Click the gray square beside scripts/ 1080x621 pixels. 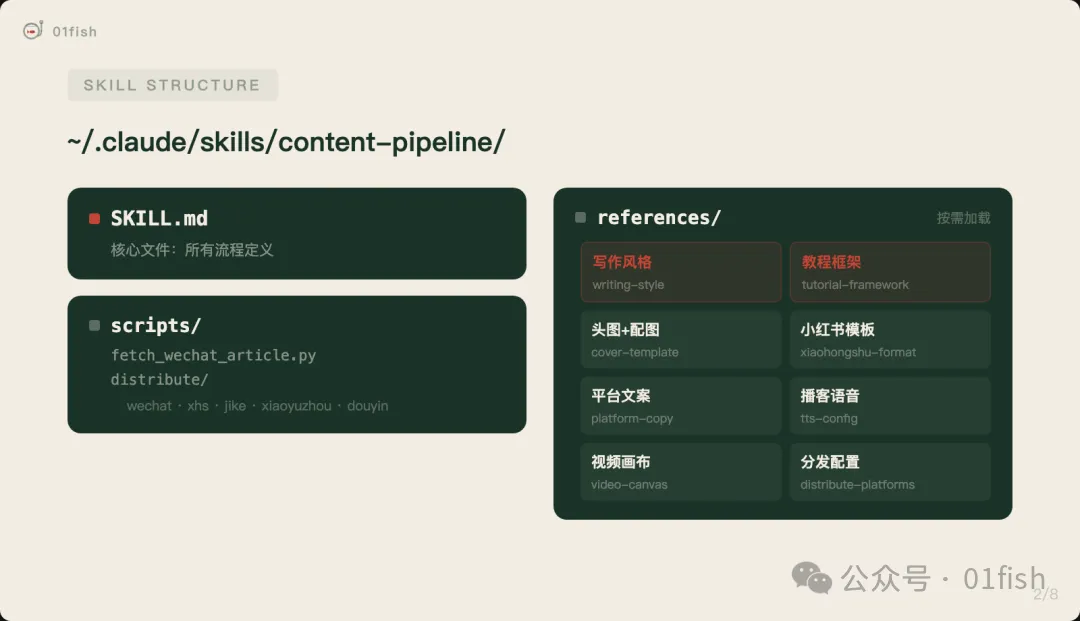(94, 326)
